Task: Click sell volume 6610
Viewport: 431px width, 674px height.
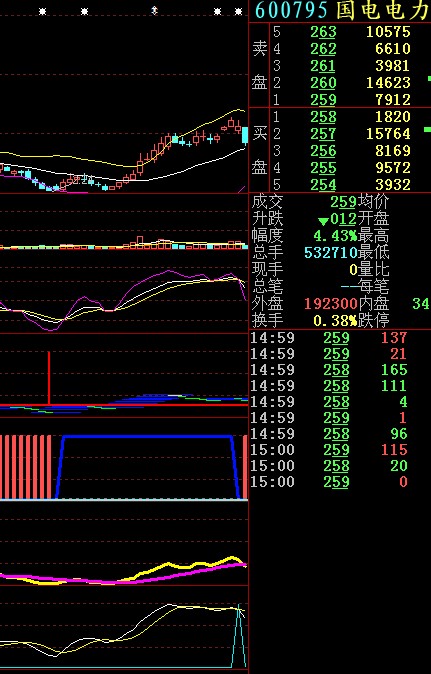Action: [x=393, y=49]
